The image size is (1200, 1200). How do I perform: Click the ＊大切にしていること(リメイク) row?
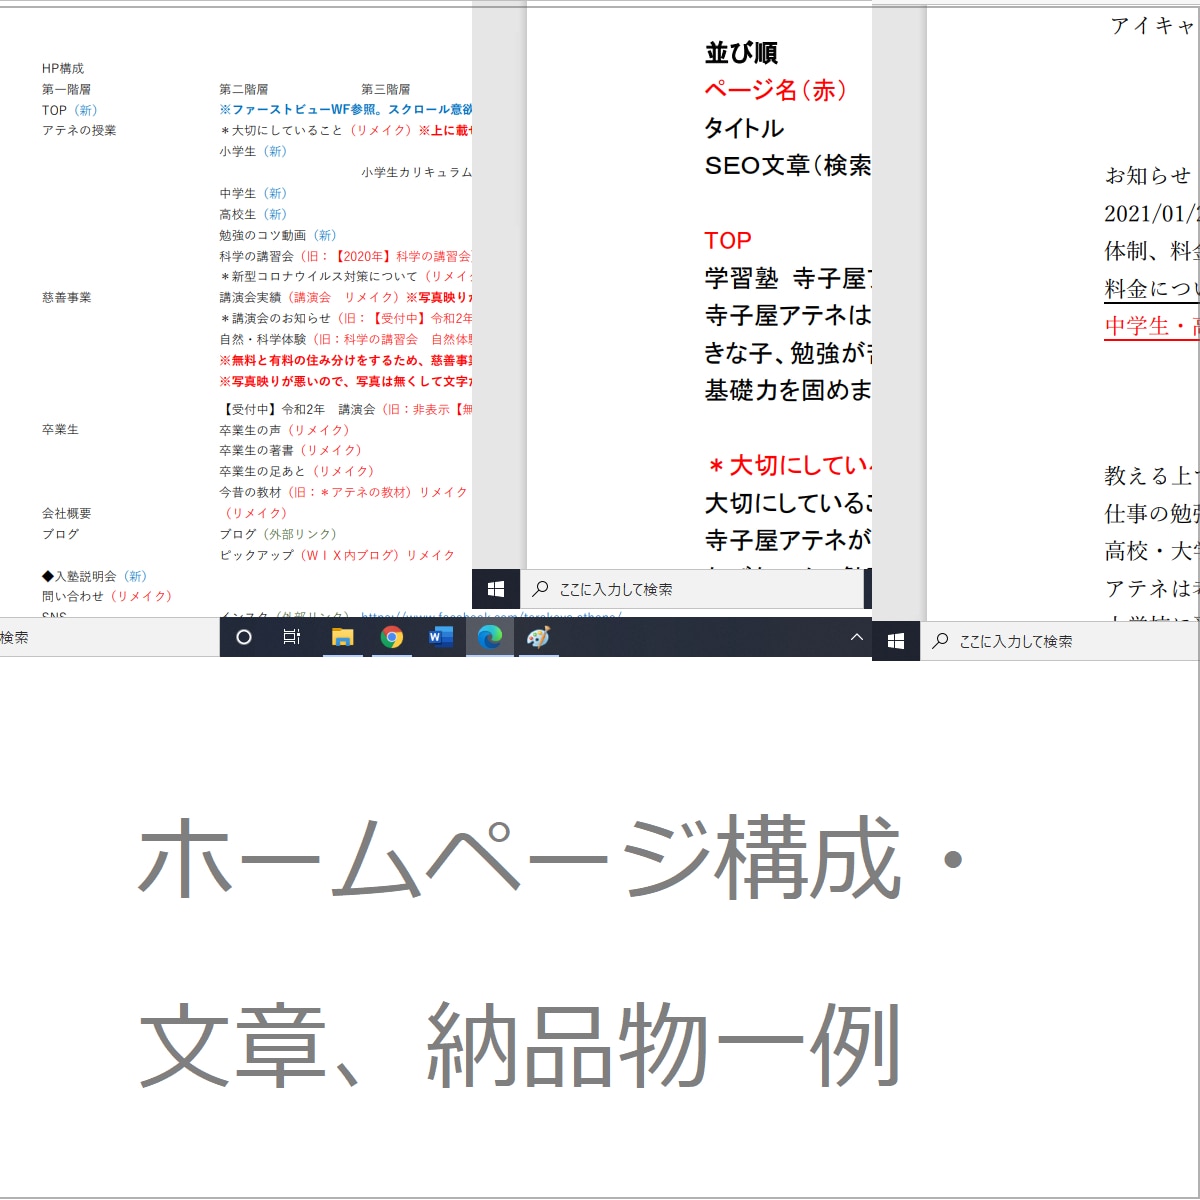(x=346, y=130)
